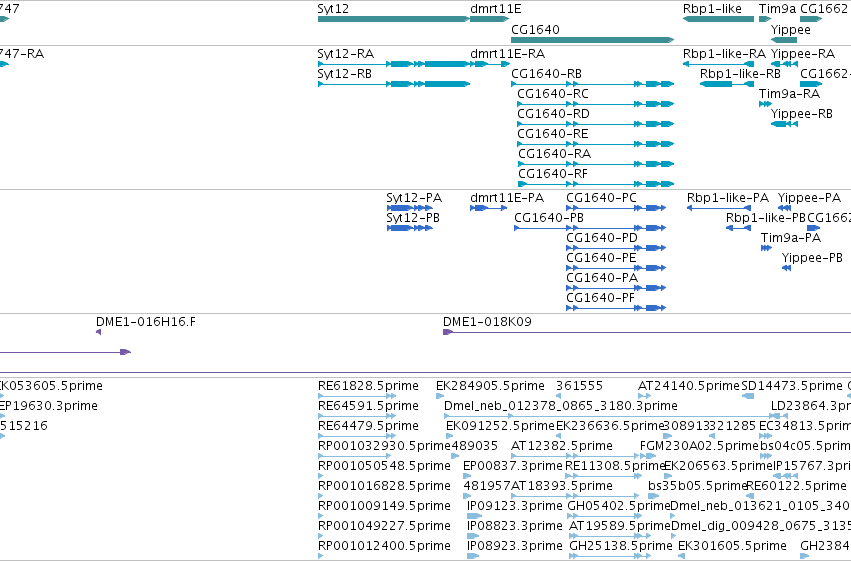This screenshot has width=851, height=561.
Task: Select EST EP00837.3prime
Action: click(x=467, y=477)
